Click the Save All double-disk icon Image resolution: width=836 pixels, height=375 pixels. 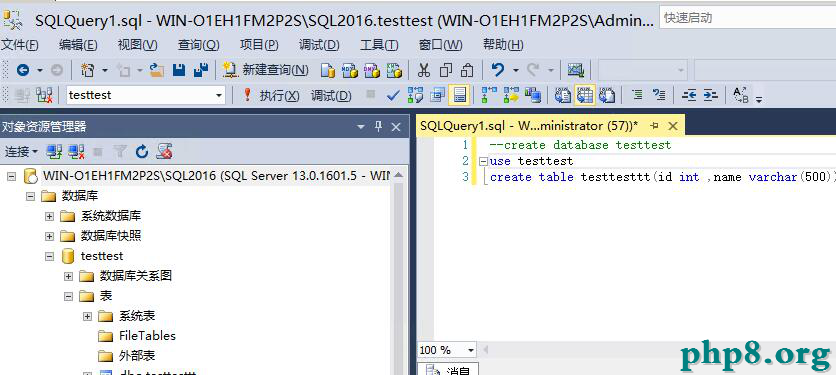click(201, 70)
